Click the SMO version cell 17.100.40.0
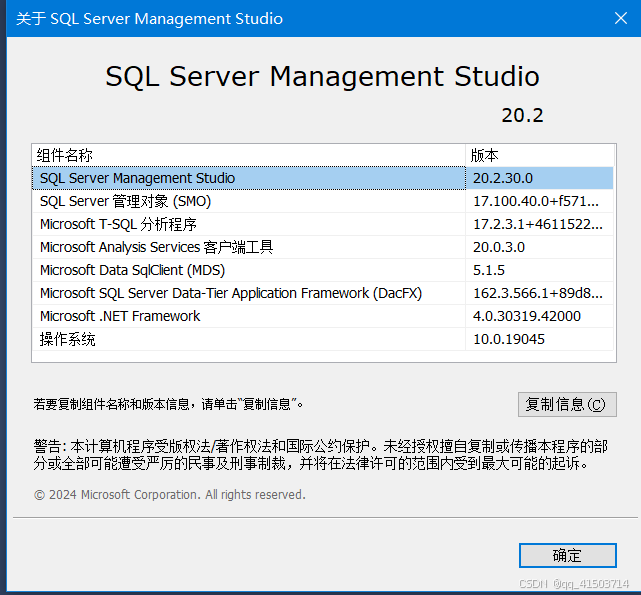Viewport: 641px width, 595px height. [536, 201]
